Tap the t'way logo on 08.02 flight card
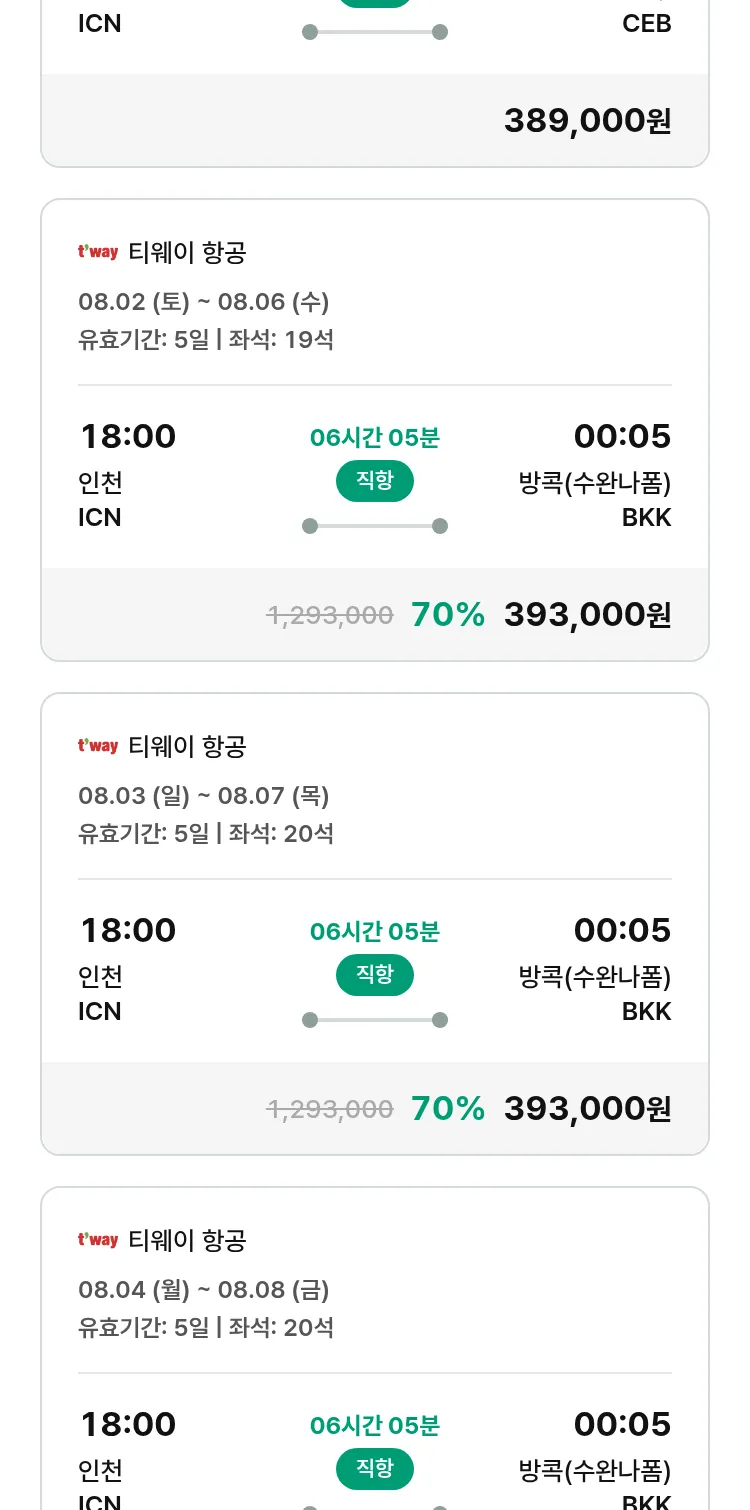 (98, 252)
